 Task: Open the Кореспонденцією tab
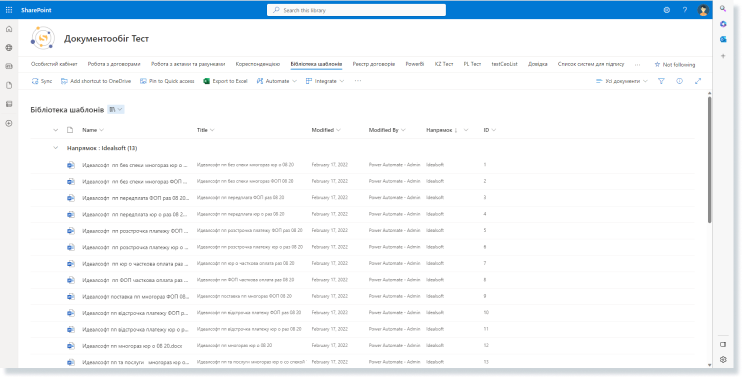[x=258, y=64]
